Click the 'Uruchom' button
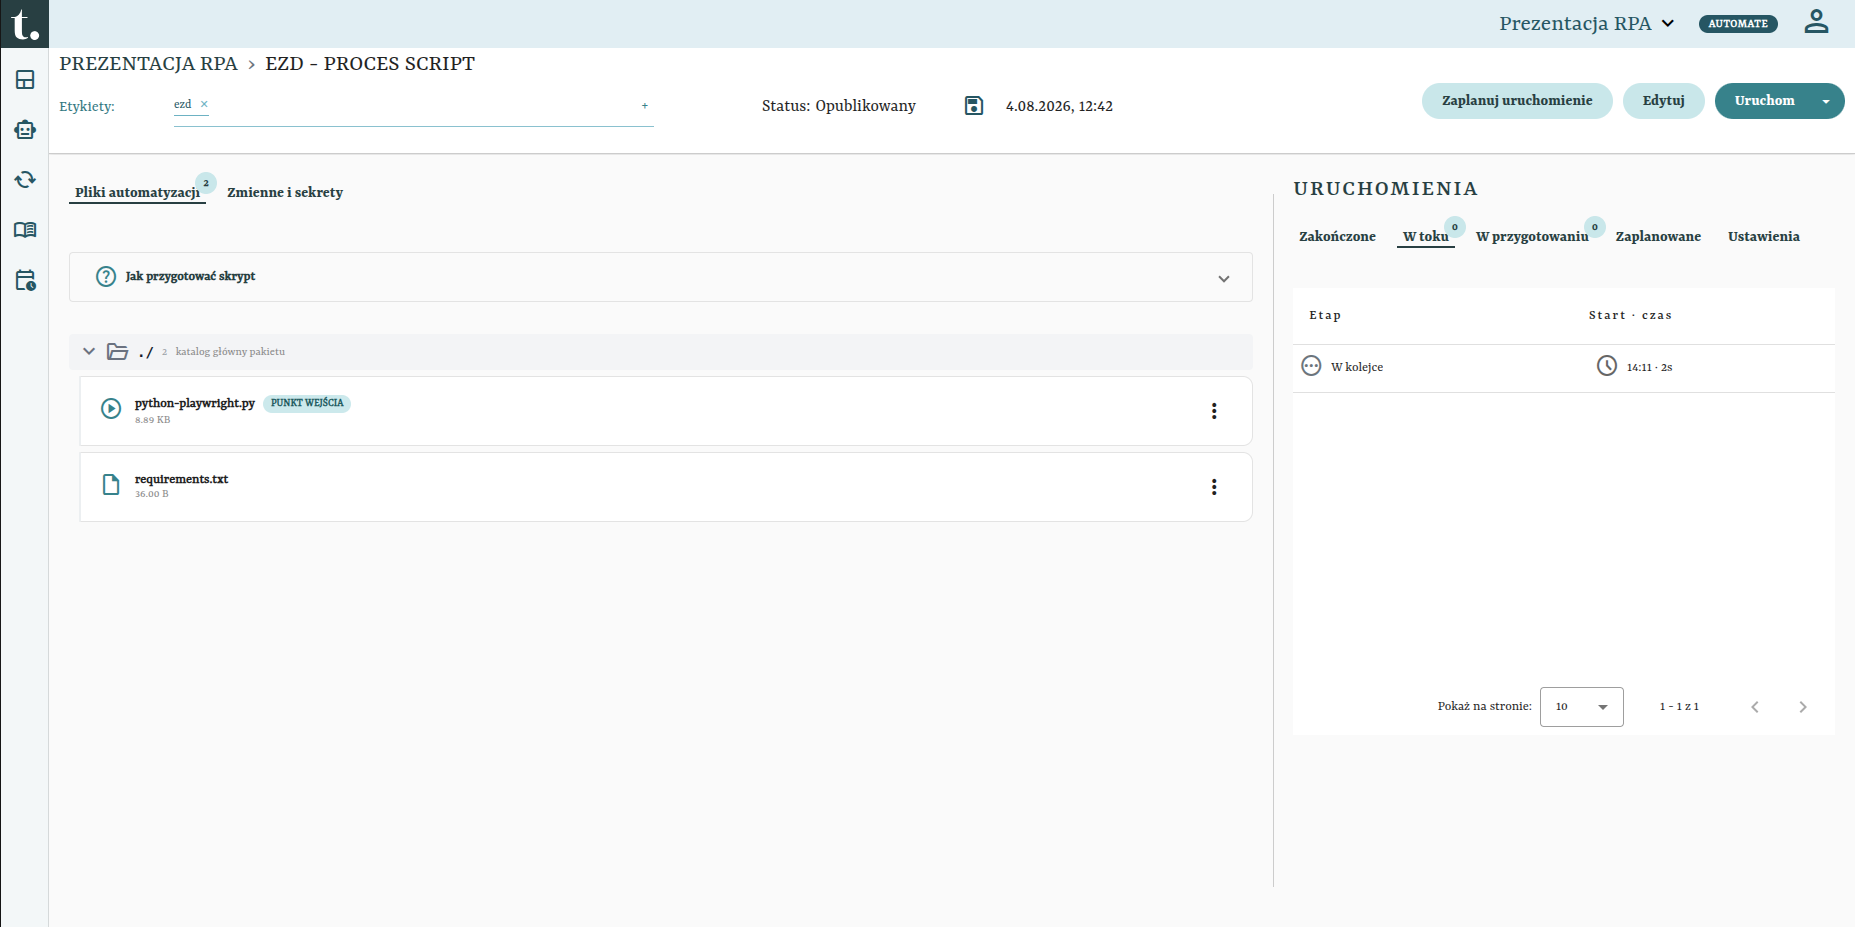Screen dimensions: 1855x927 1764,101
